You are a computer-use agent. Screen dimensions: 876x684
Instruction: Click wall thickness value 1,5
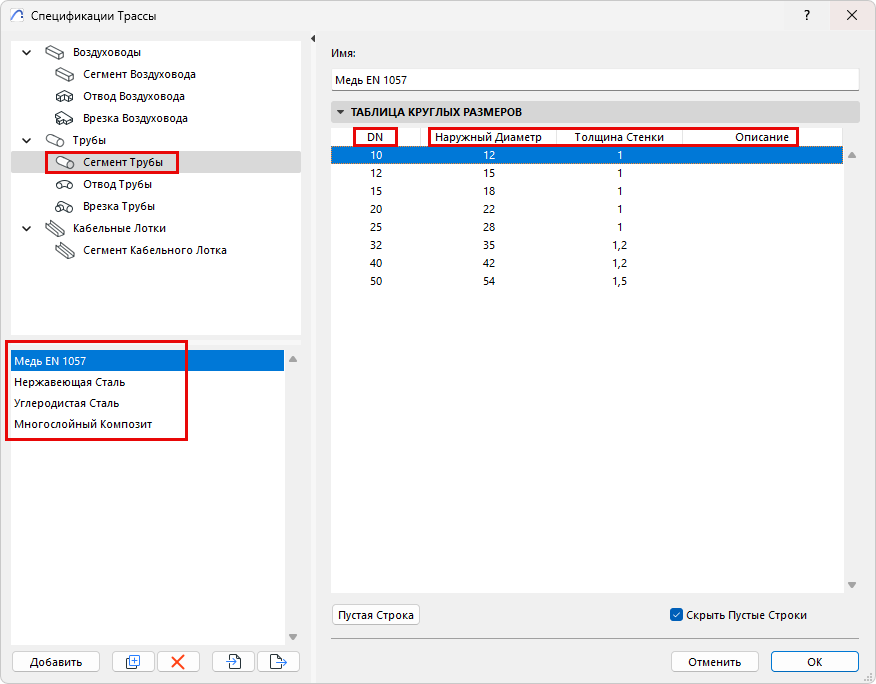point(620,281)
